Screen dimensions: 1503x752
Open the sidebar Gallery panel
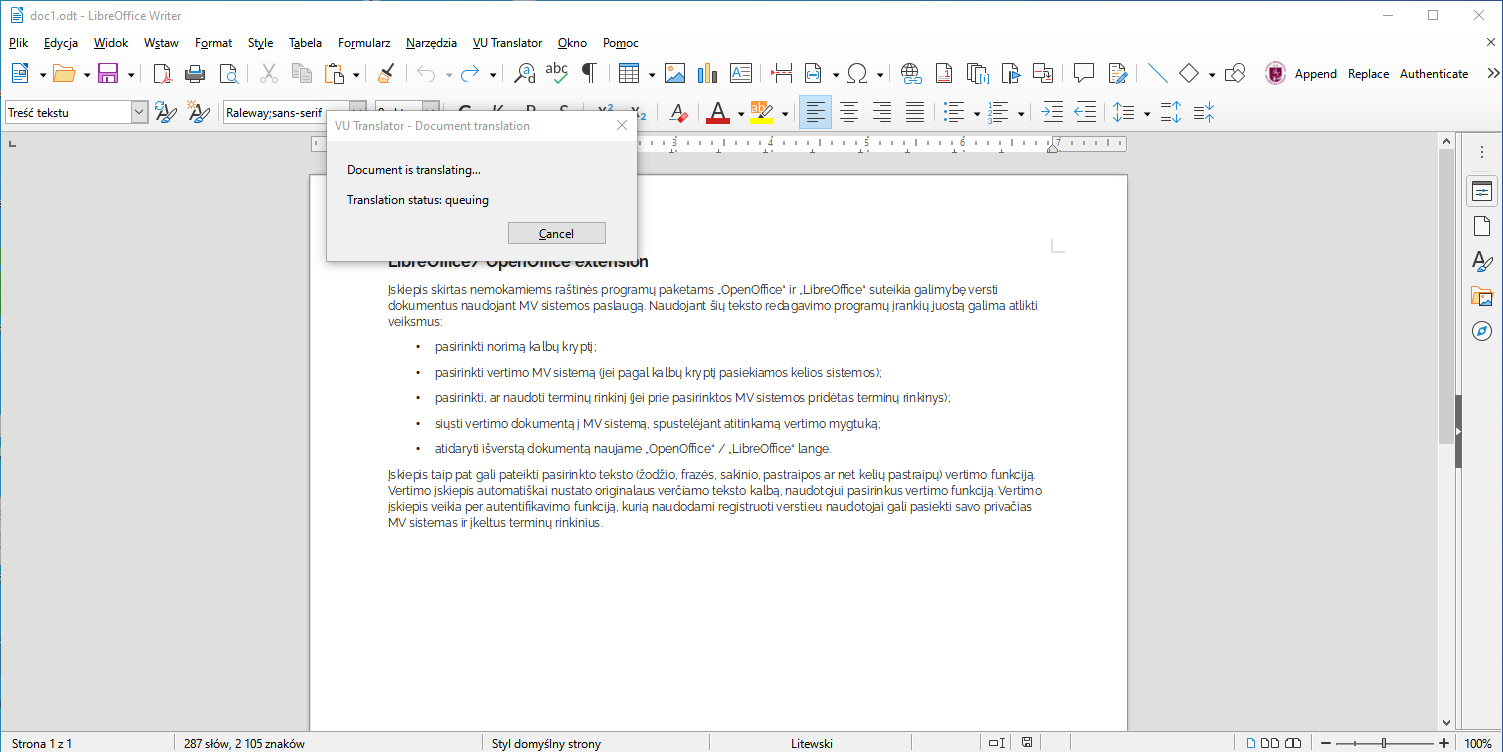[x=1482, y=295]
